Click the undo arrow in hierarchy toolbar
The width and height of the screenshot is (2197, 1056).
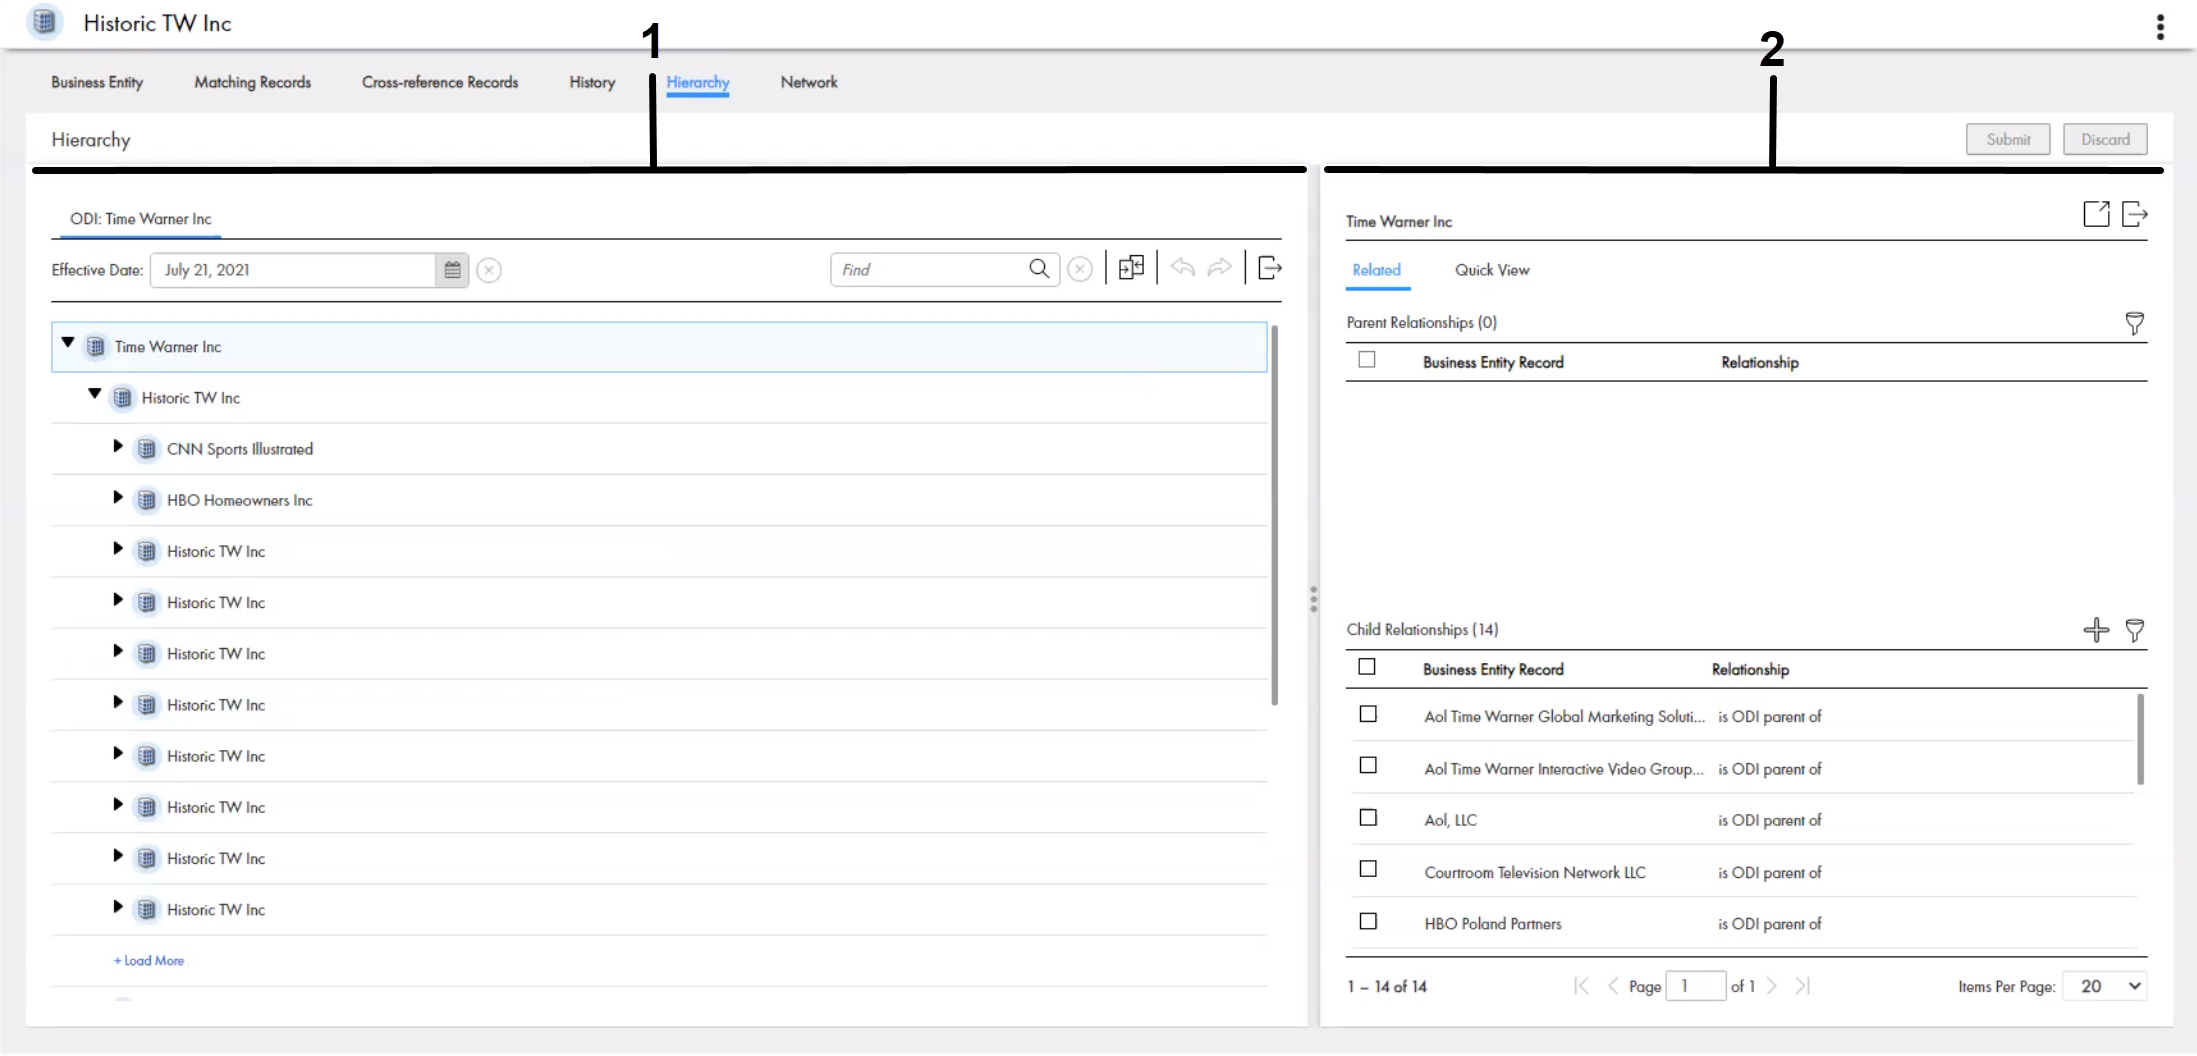point(1182,268)
